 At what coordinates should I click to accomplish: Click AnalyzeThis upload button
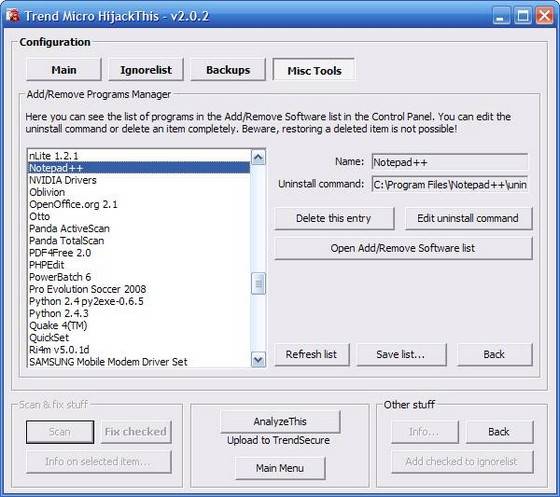pos(280,422)
